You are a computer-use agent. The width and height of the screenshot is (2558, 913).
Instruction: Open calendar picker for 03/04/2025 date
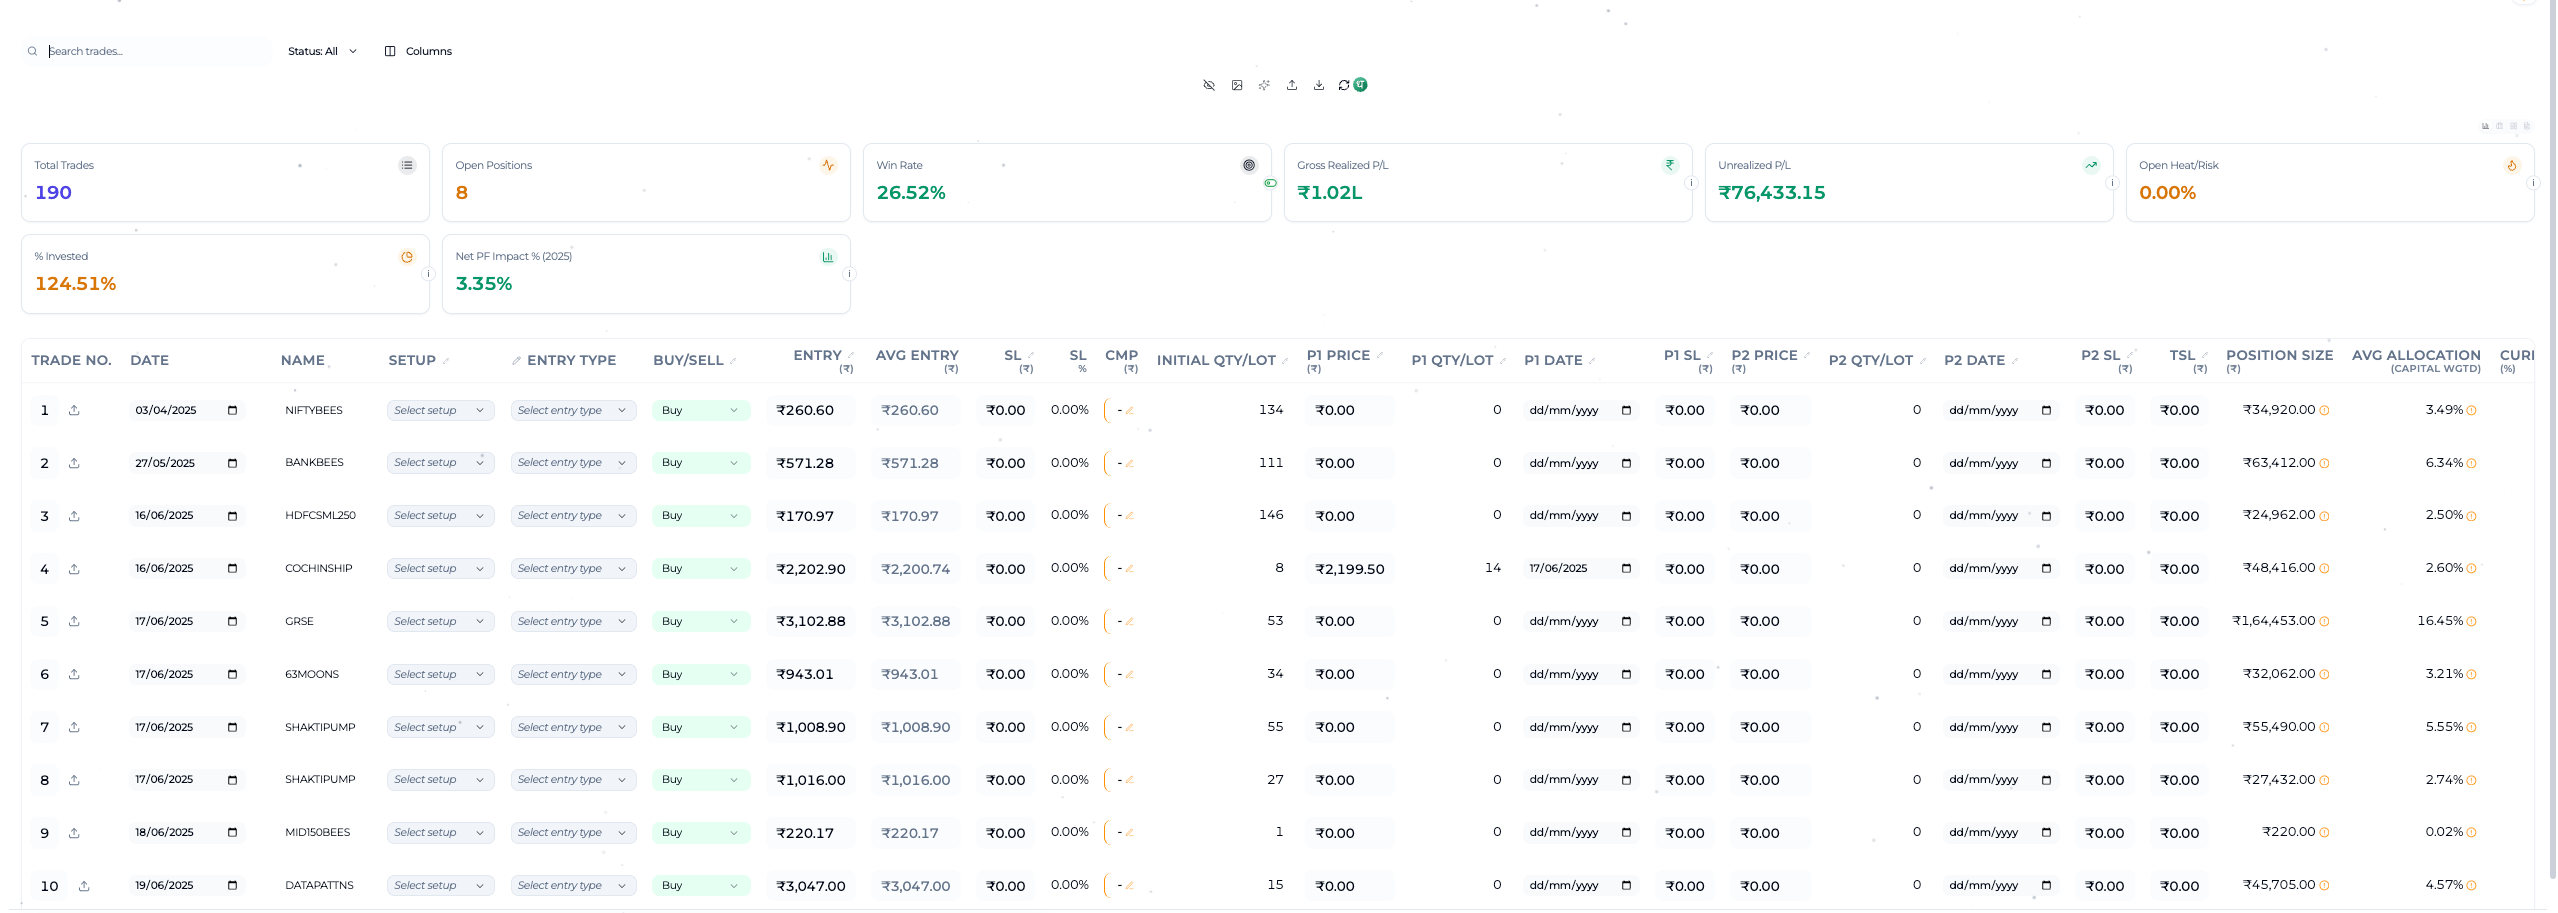click(232, 410)
